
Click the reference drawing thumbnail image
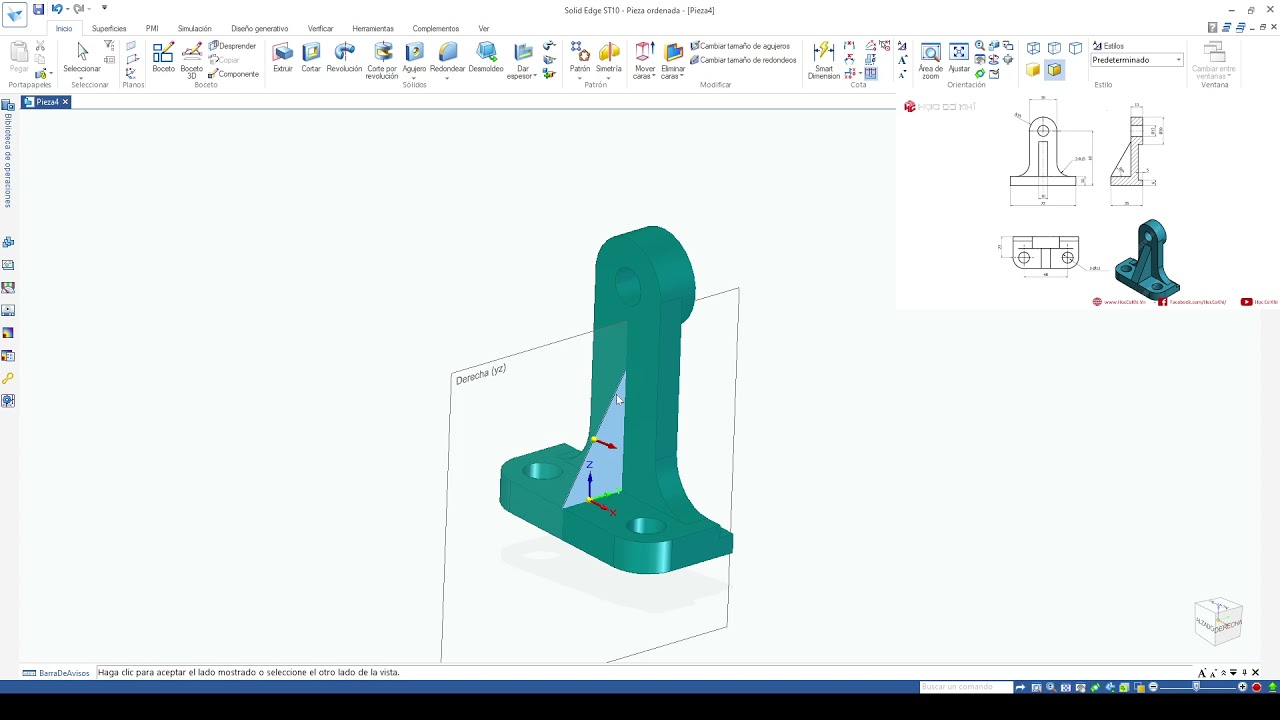tap(1088, 202)
